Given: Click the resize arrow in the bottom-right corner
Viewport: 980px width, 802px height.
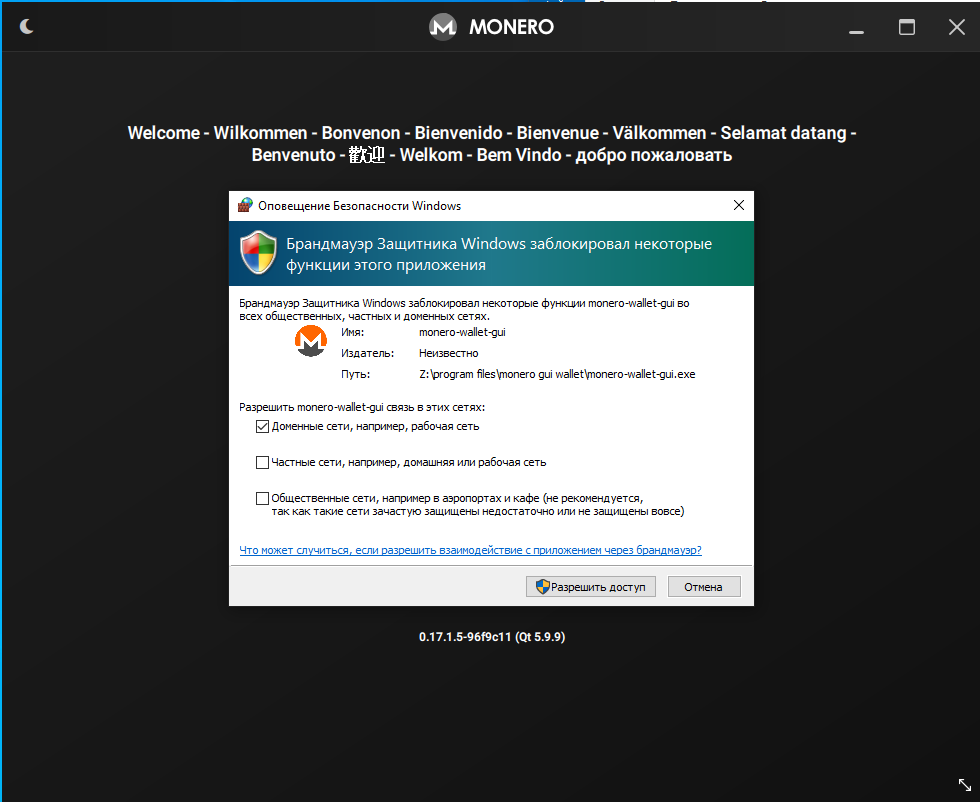Looking at the screenshot, I should tap(964, 785).
